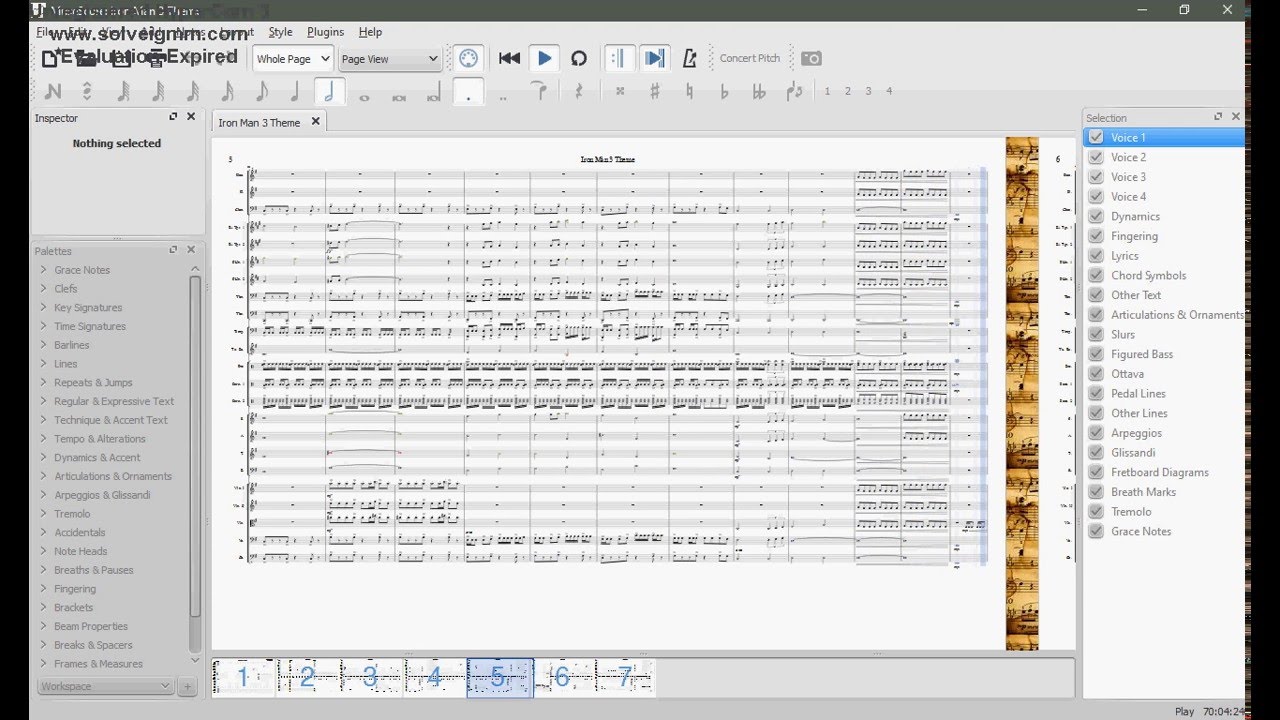Toggle pan score during playback icon

654,58
